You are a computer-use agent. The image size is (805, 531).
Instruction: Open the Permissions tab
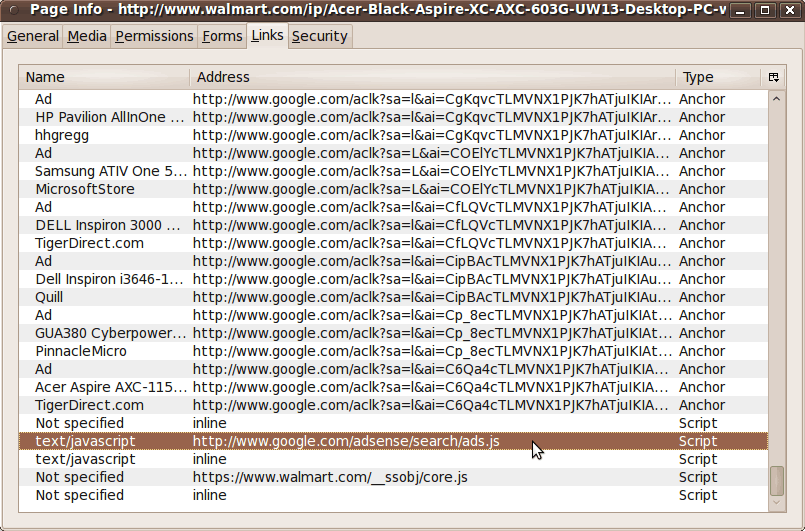[x=154, y=36]
